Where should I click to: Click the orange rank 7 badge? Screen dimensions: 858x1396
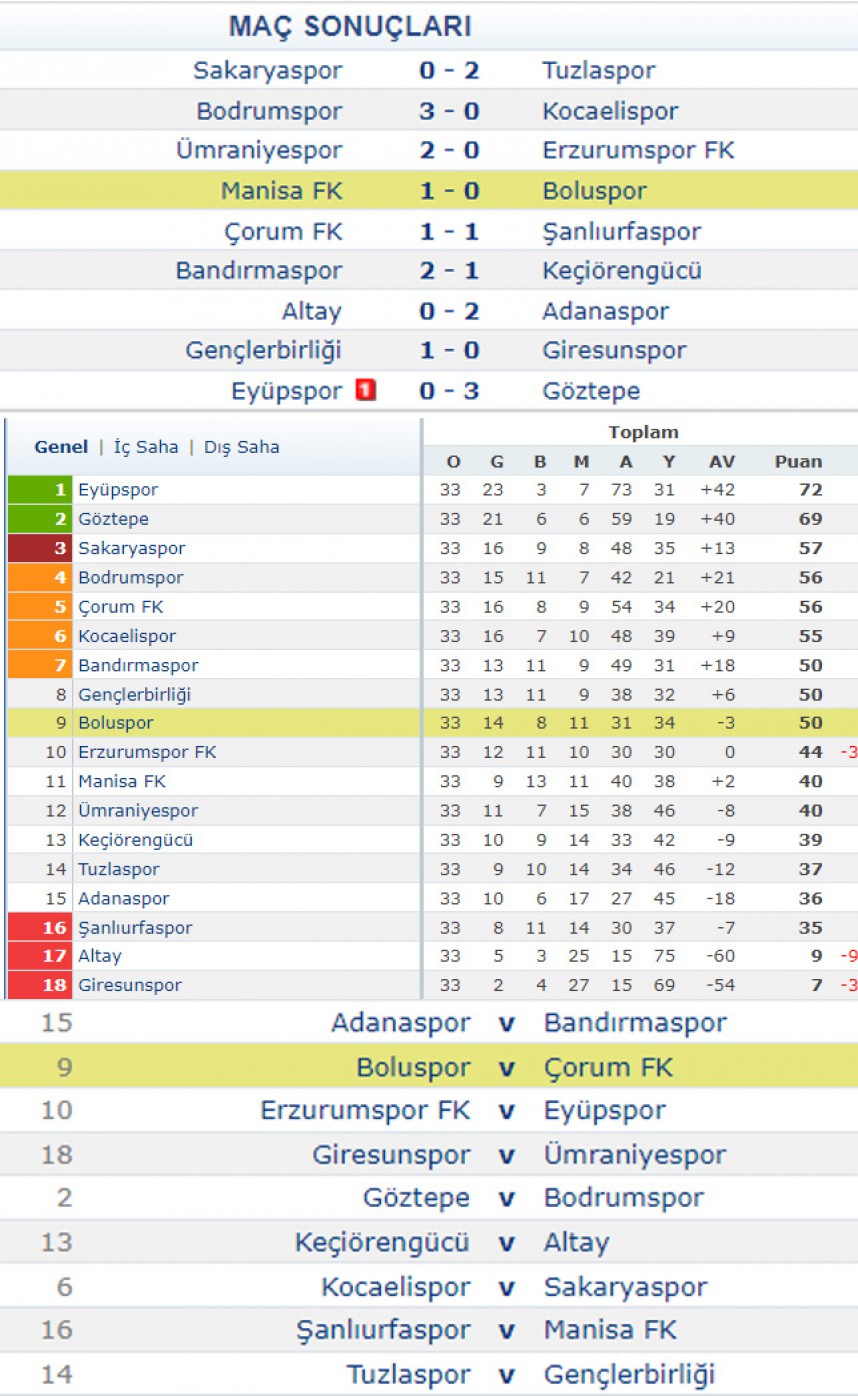pyautogui.click(x=39, y=665)
